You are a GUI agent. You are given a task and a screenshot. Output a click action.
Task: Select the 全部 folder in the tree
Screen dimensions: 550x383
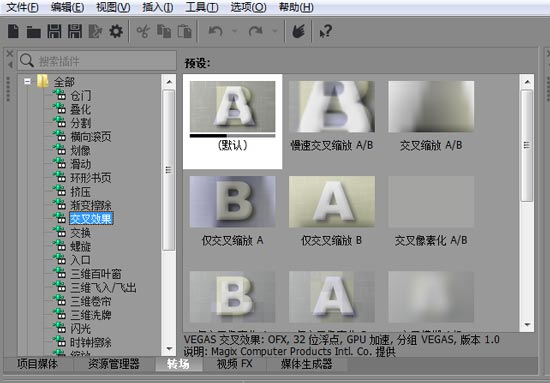pos(64,82)
